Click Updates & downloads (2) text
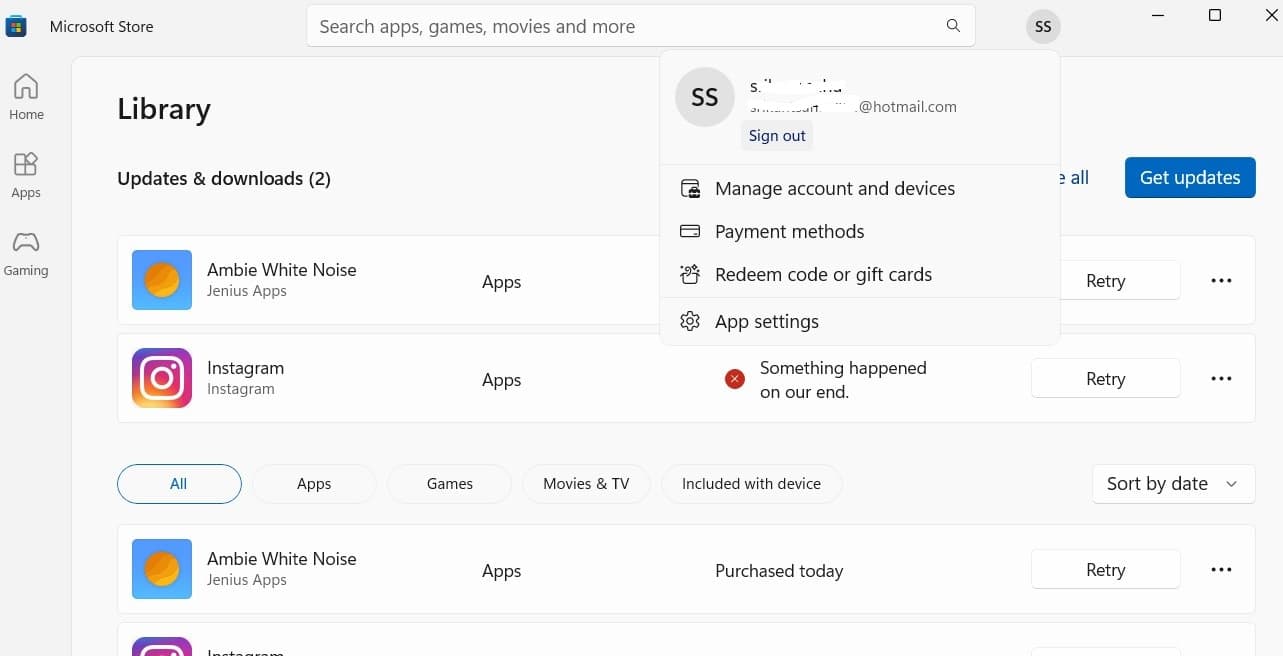1283x656 pixels. click(224, 178)
